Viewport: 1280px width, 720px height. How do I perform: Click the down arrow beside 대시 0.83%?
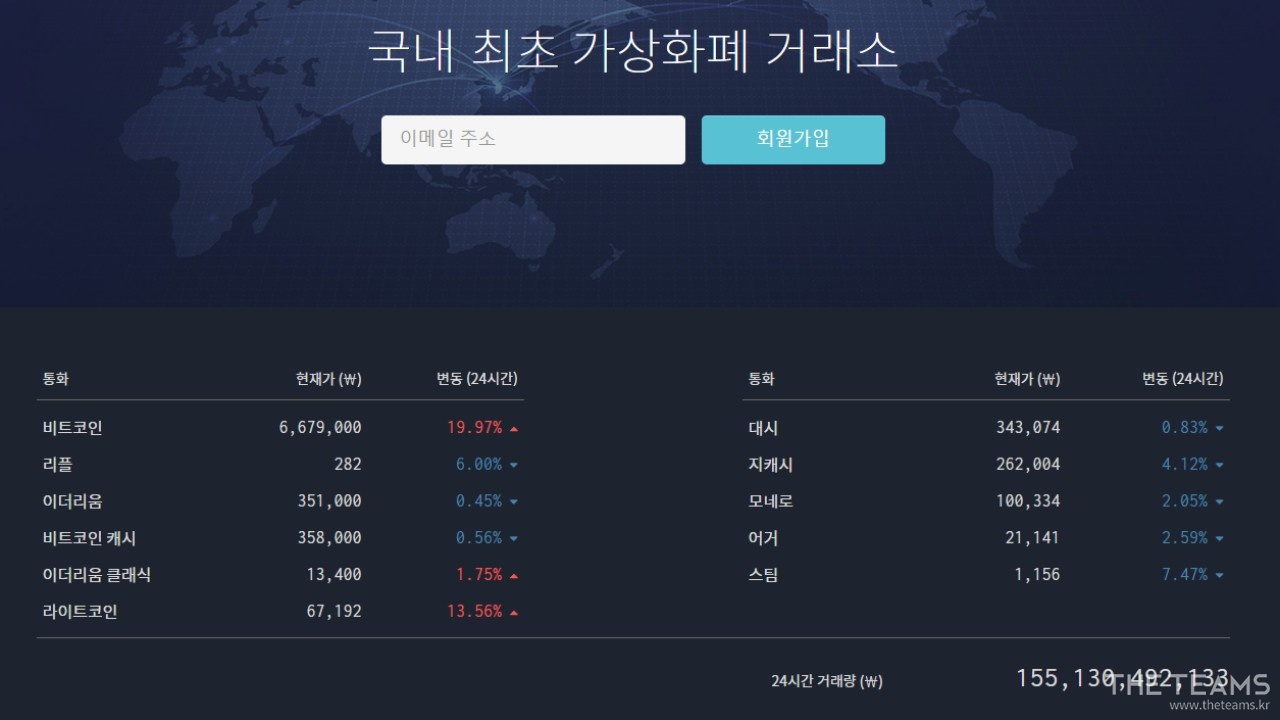[1220, 429]
